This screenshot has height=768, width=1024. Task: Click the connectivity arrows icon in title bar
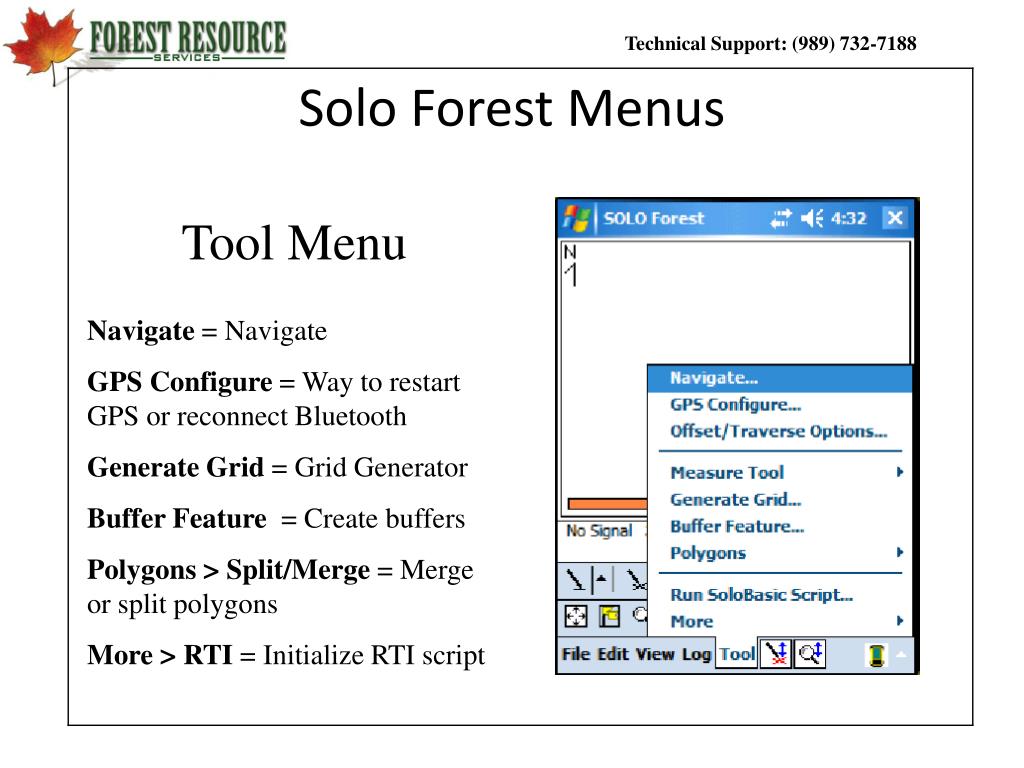point(780,218)
